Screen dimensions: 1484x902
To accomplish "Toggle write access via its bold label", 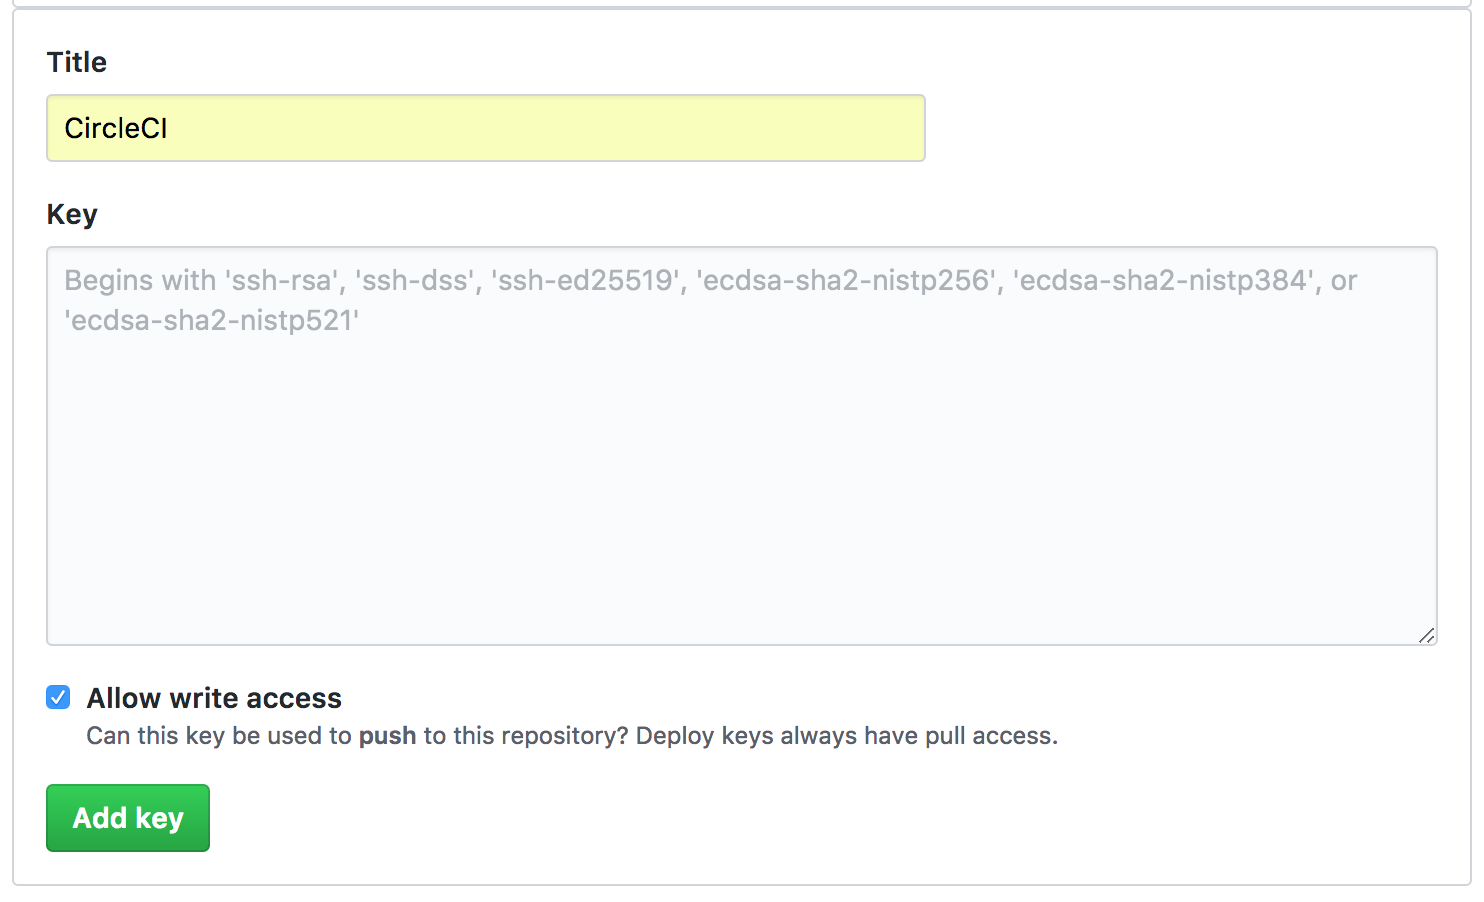I will point(214,698).
